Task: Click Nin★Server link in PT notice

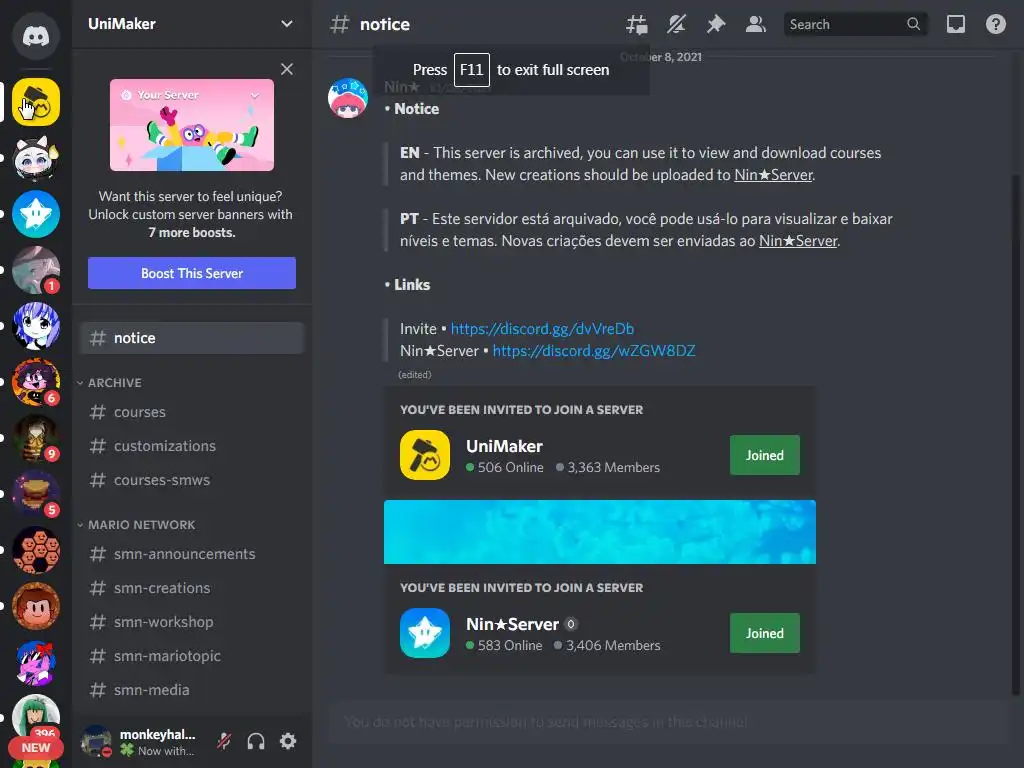Action: [x=798, y=241]
